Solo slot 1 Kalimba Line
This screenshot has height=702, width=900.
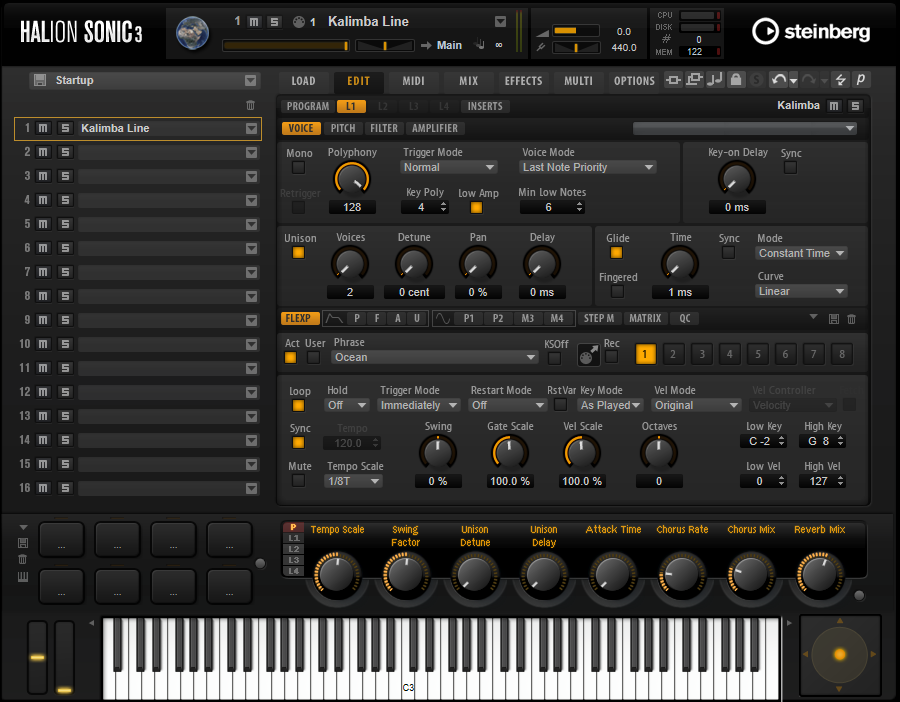(65, 128)
